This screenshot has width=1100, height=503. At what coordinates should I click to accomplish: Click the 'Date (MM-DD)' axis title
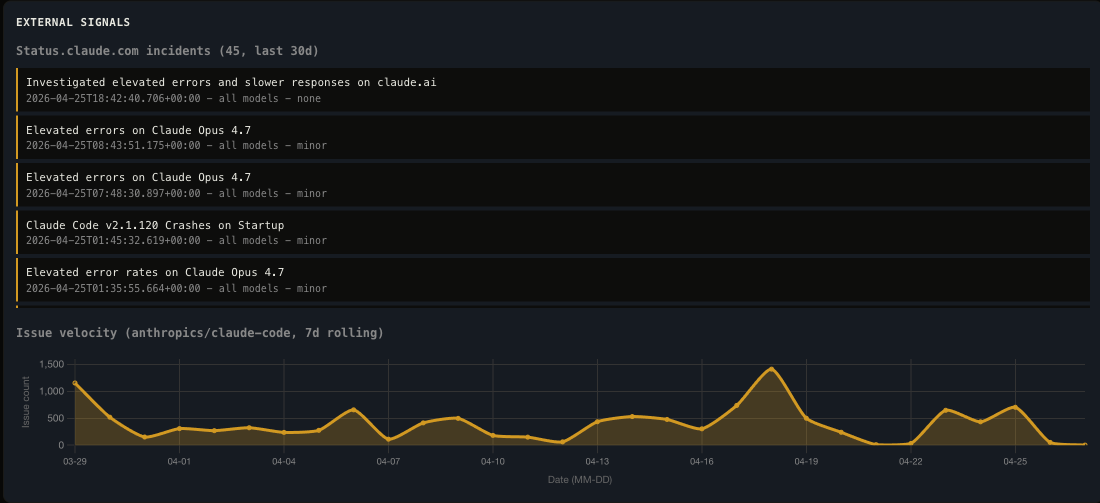tap(581, 480)
